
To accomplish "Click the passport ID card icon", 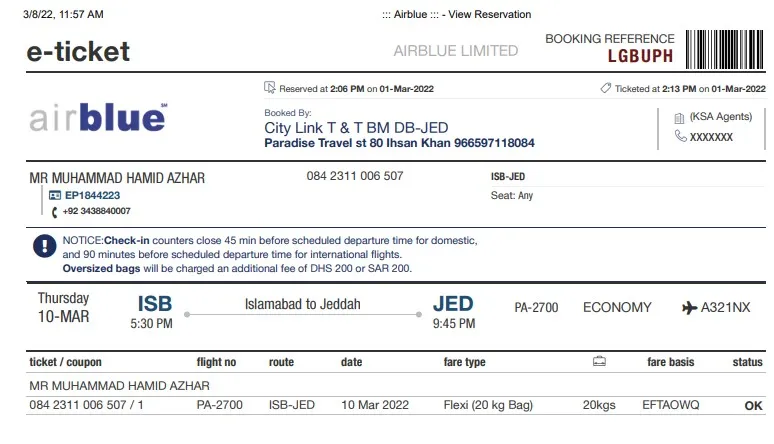I will 54,196.
